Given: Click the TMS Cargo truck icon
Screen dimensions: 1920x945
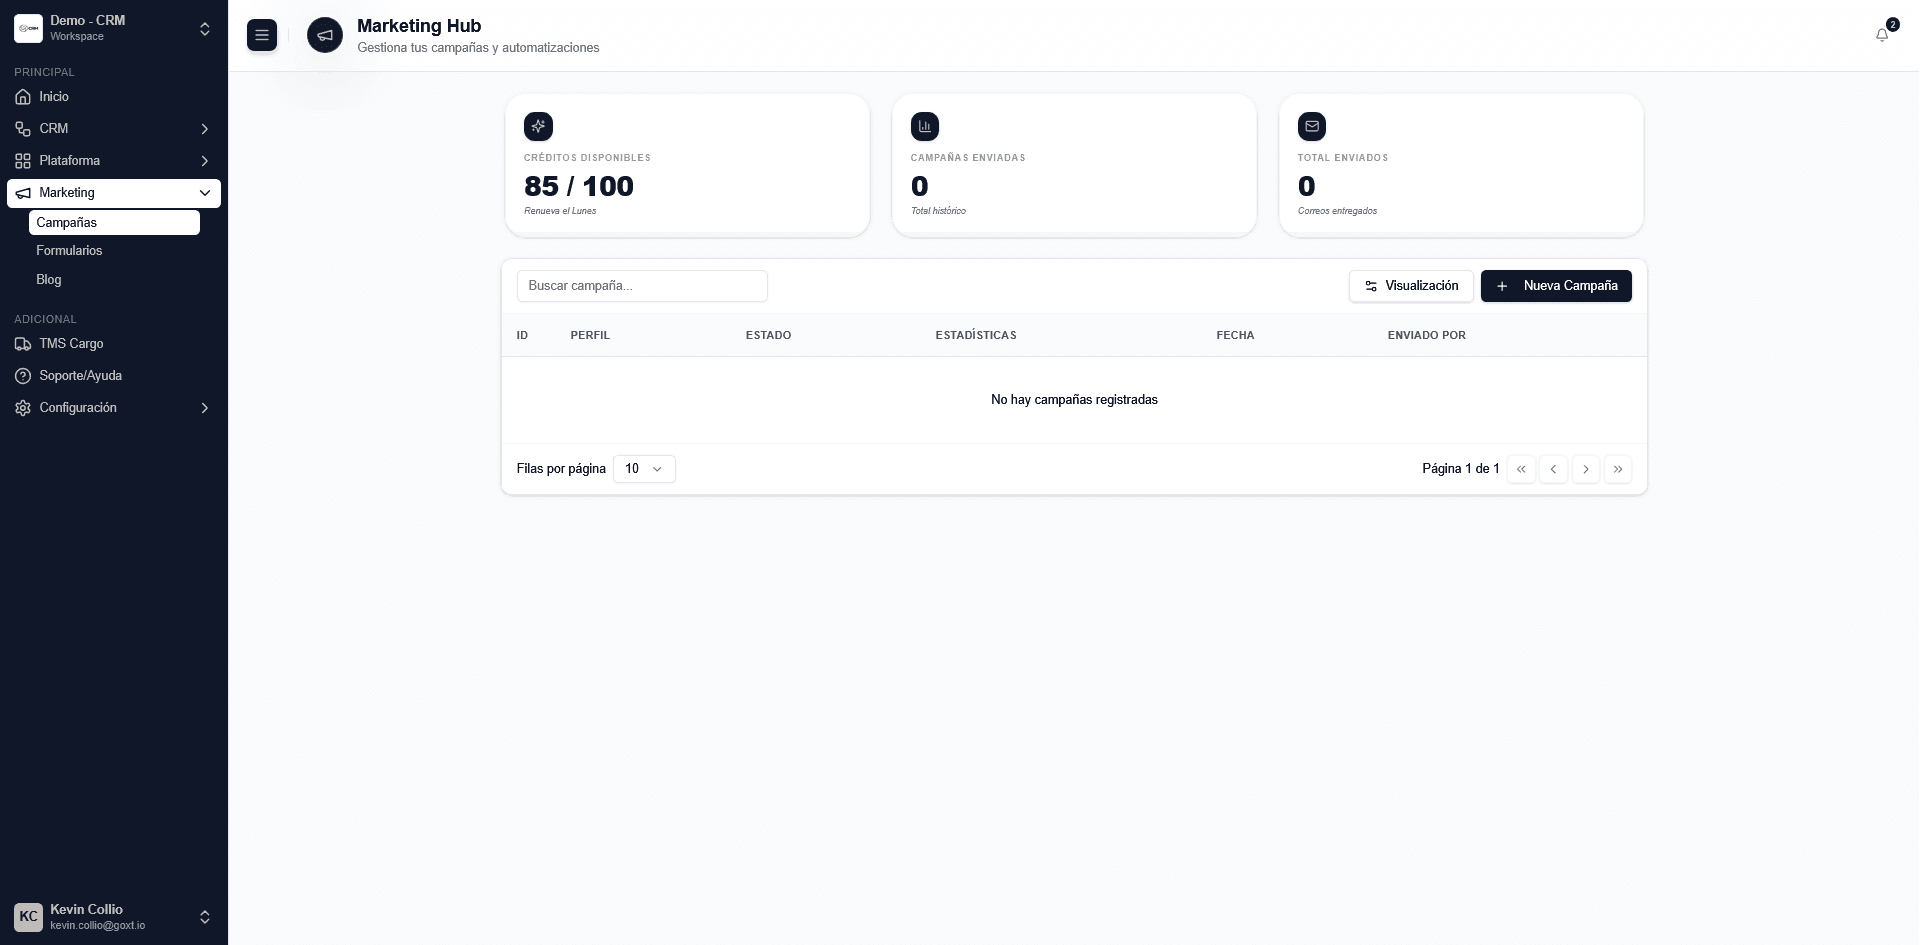Looking at the screenshot, I should [23, 344].
